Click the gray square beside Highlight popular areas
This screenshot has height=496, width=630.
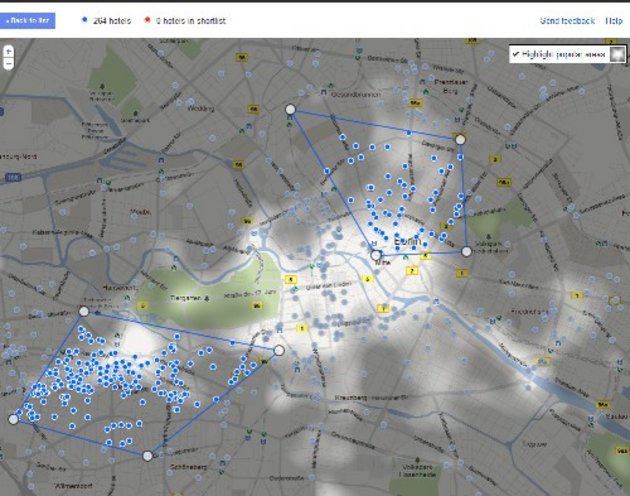click(618, 54)
